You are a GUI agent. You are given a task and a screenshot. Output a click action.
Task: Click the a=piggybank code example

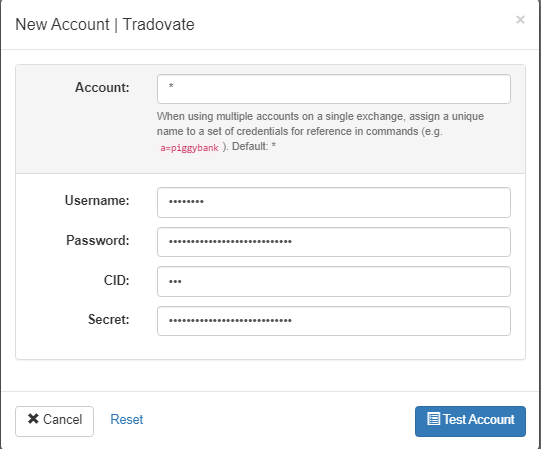[x=189, y=148]
